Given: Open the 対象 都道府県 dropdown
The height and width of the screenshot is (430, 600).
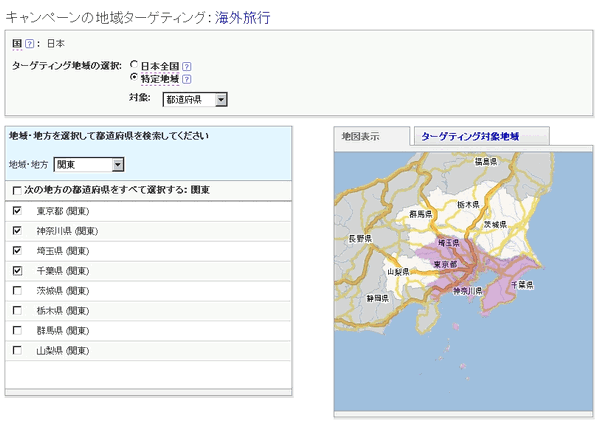Looking at the screenshot, I should (x=195, y=99).
